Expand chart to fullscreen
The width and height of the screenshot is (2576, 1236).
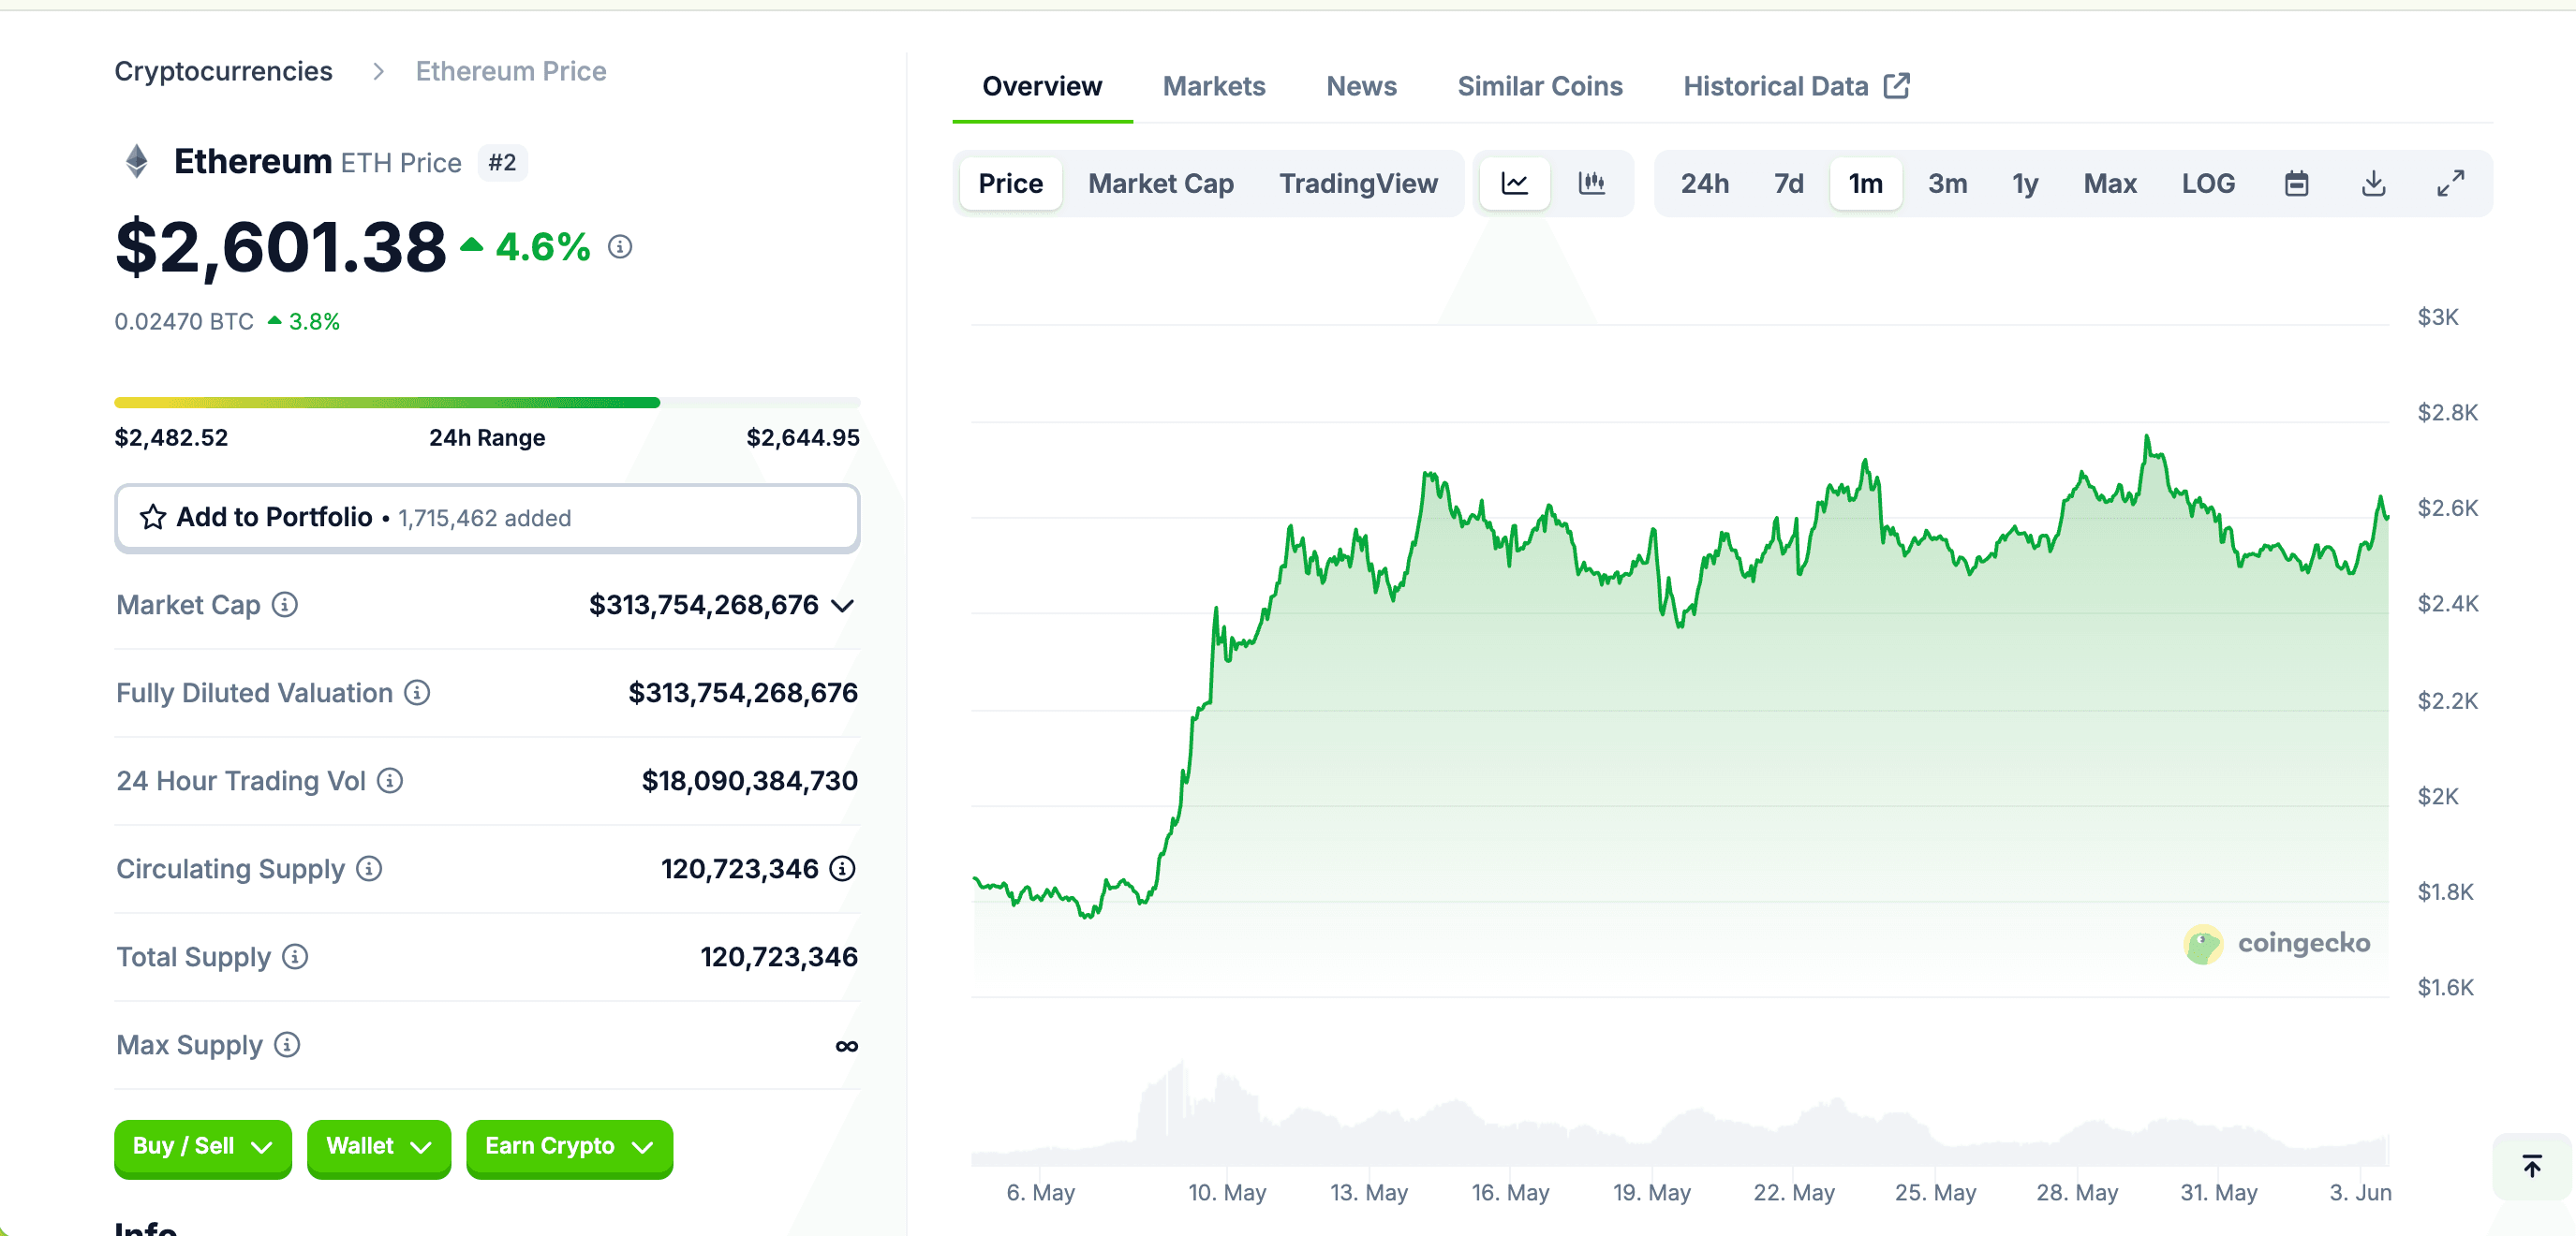pos(2450,183)
